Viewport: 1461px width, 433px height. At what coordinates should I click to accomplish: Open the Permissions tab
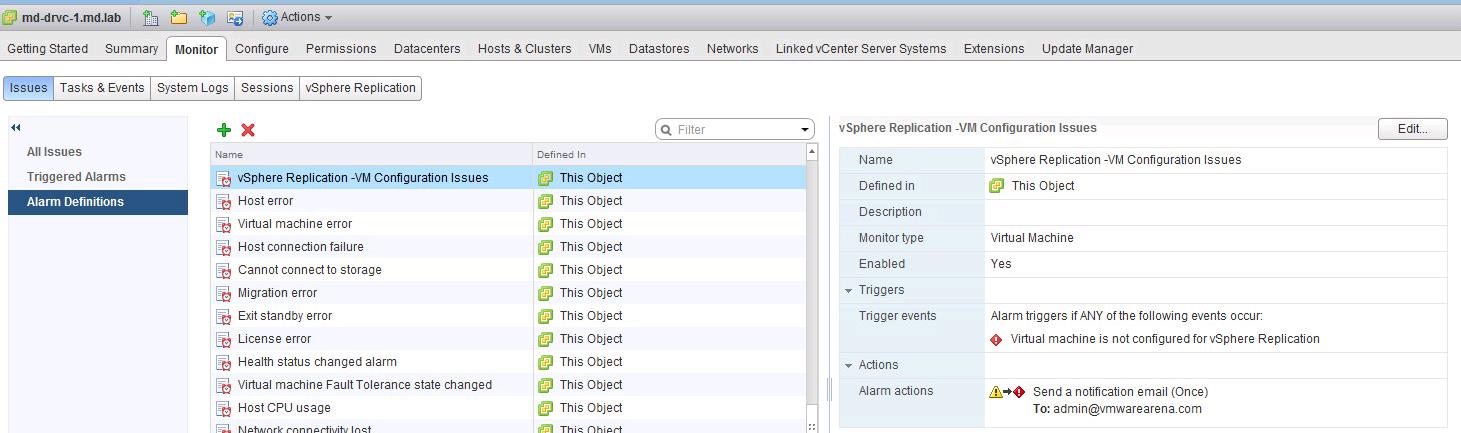click(x=341, y=49)
